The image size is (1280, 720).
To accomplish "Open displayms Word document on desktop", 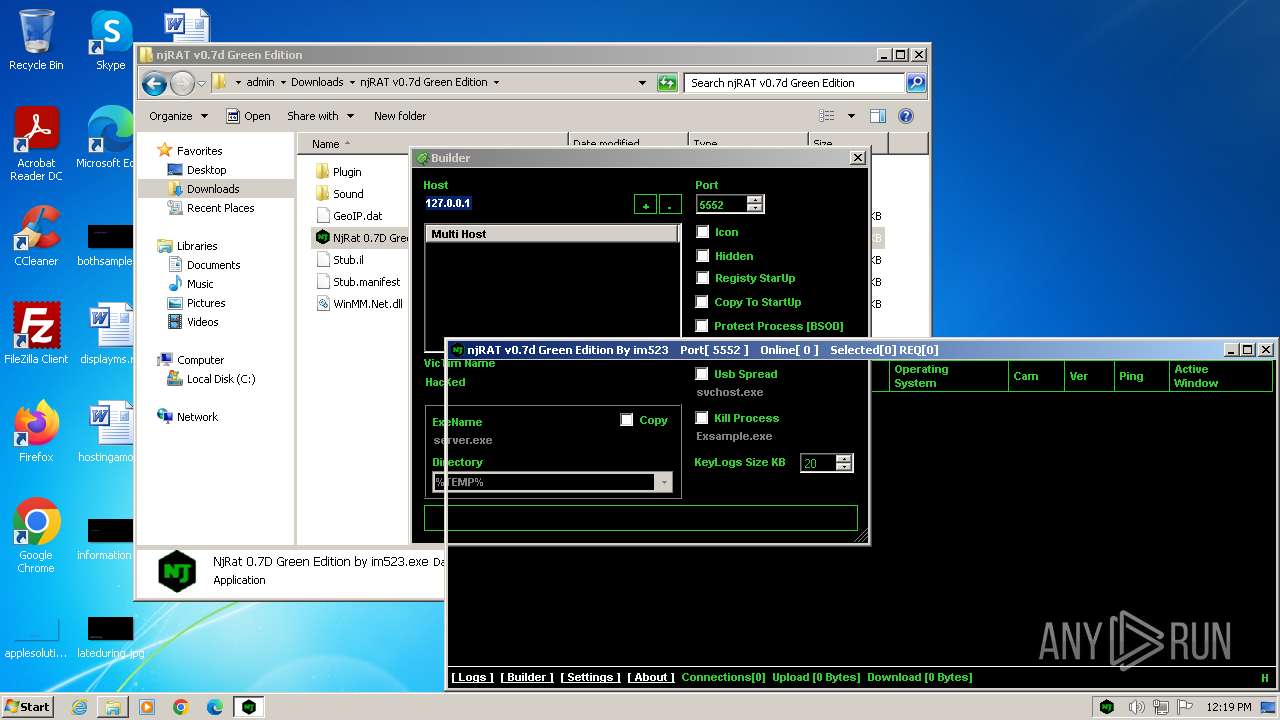I will [x=110, y=334].
